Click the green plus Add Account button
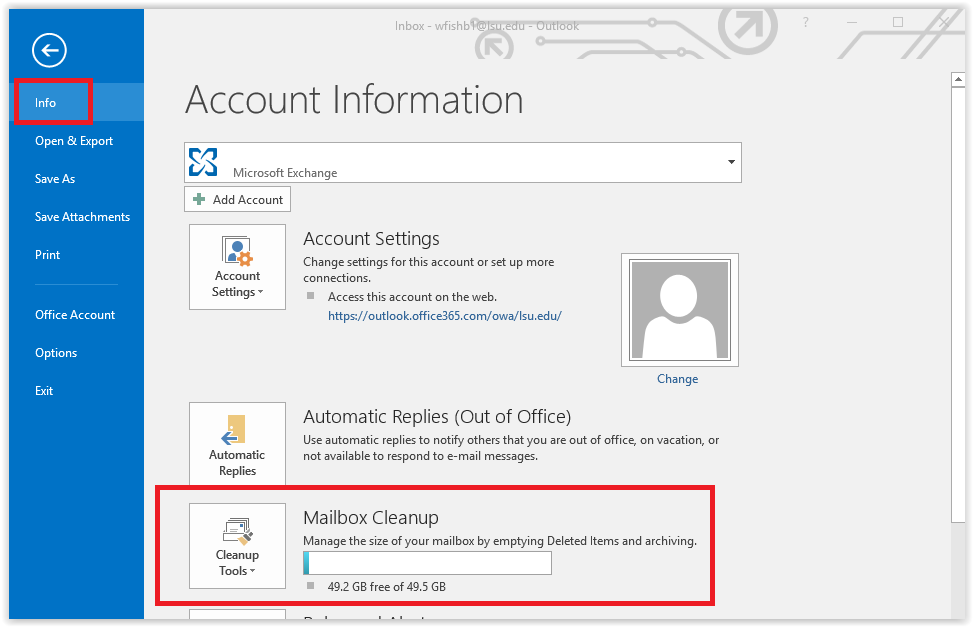Viewport: 973px width, 627px height. pos(237,199)
